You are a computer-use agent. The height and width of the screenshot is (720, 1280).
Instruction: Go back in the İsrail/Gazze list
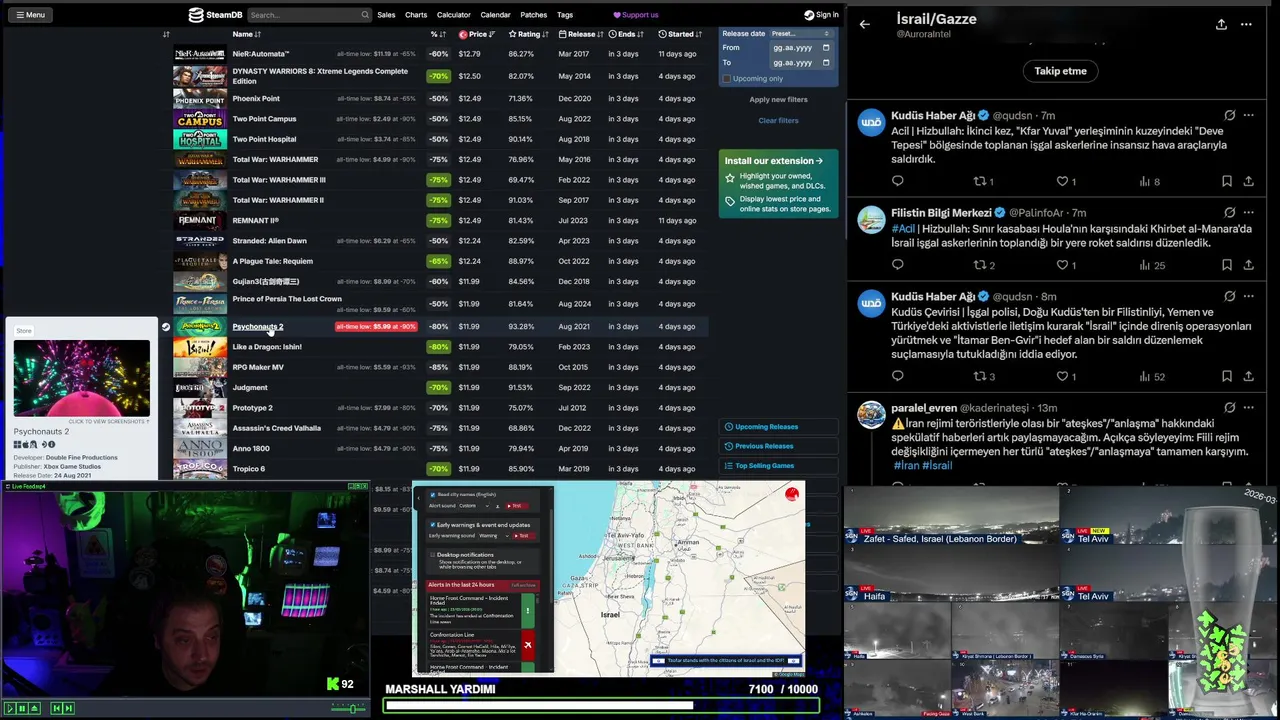click(x=865, y=24)
